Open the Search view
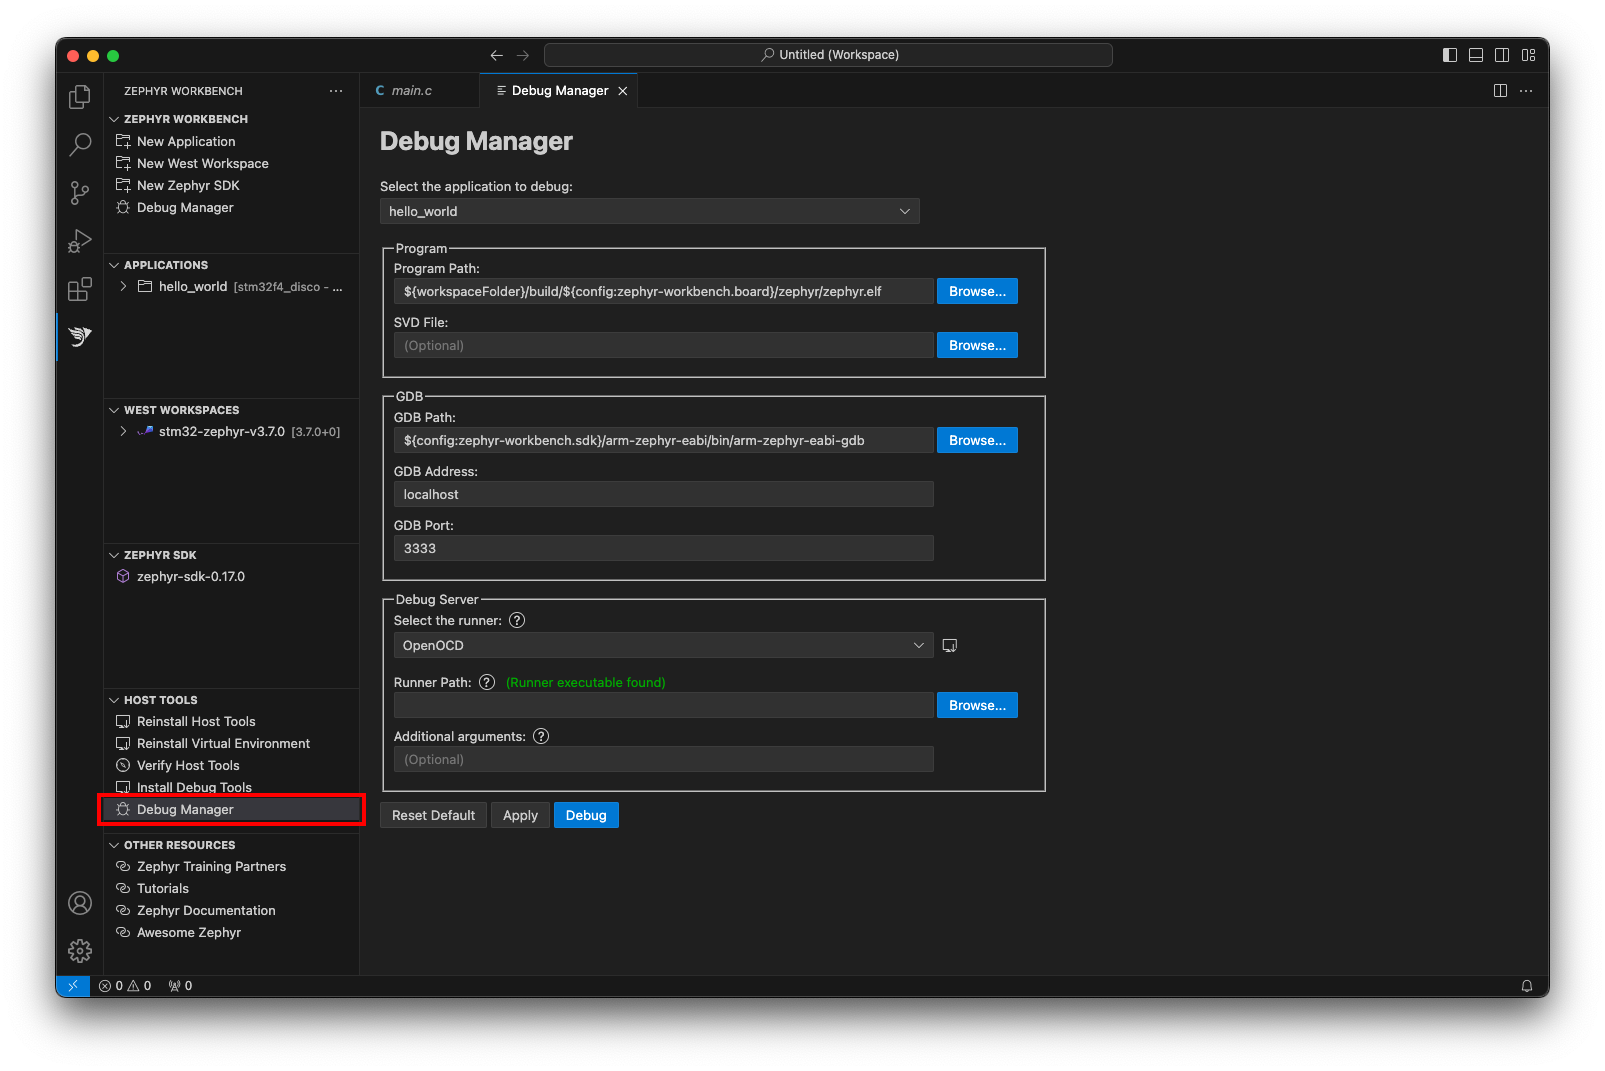Viewport: 1605px width, 1071px height. coord(79,145)
